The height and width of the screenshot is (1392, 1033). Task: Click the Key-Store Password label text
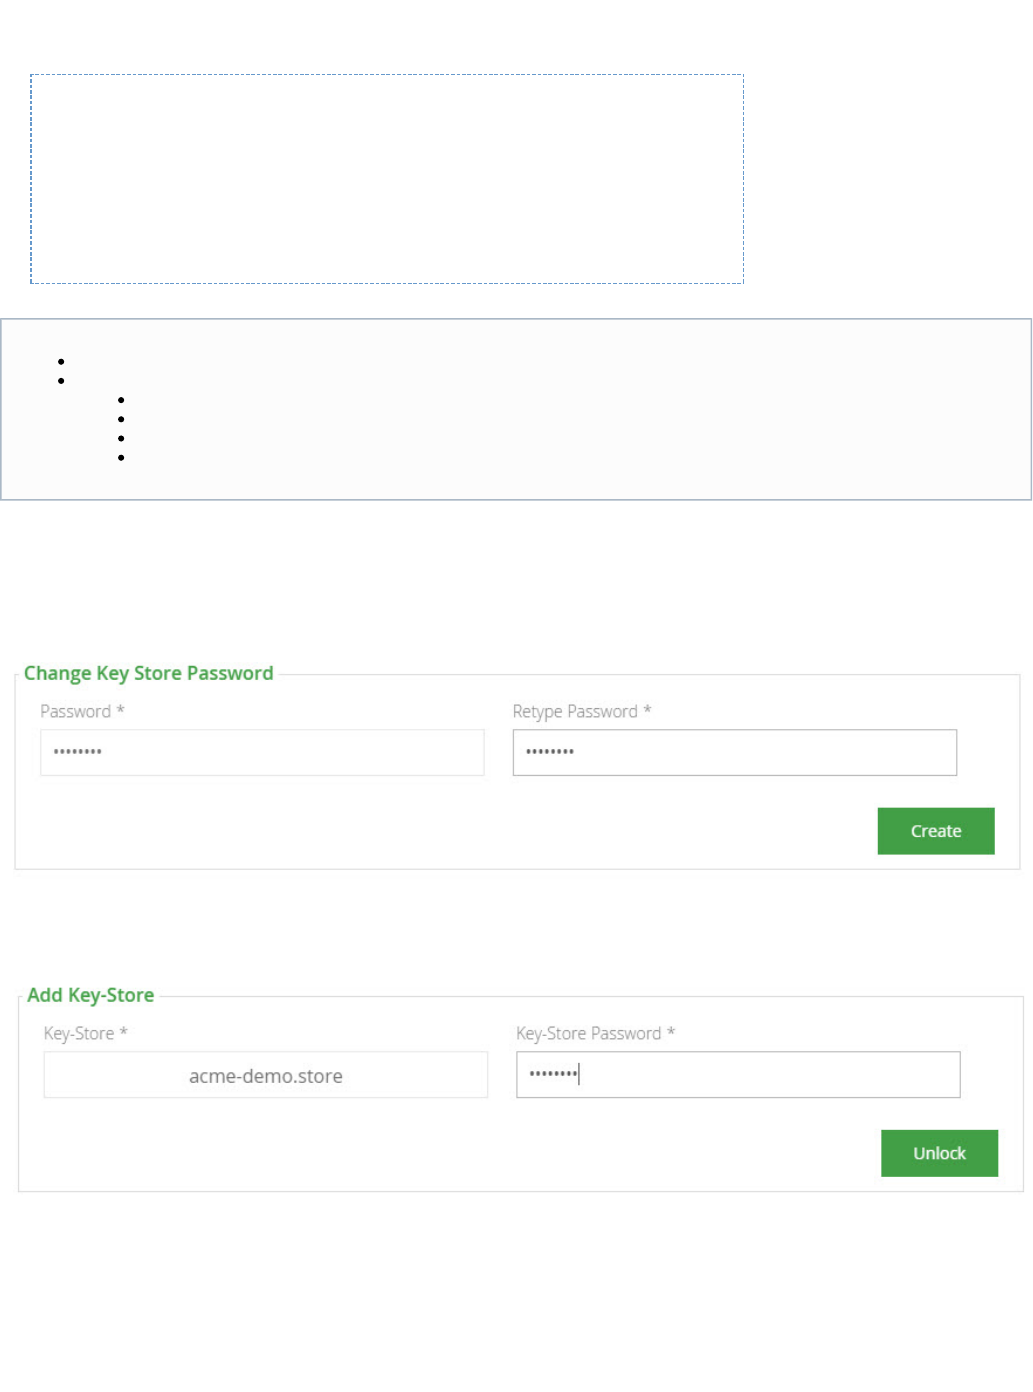(x=589, y=1033)
